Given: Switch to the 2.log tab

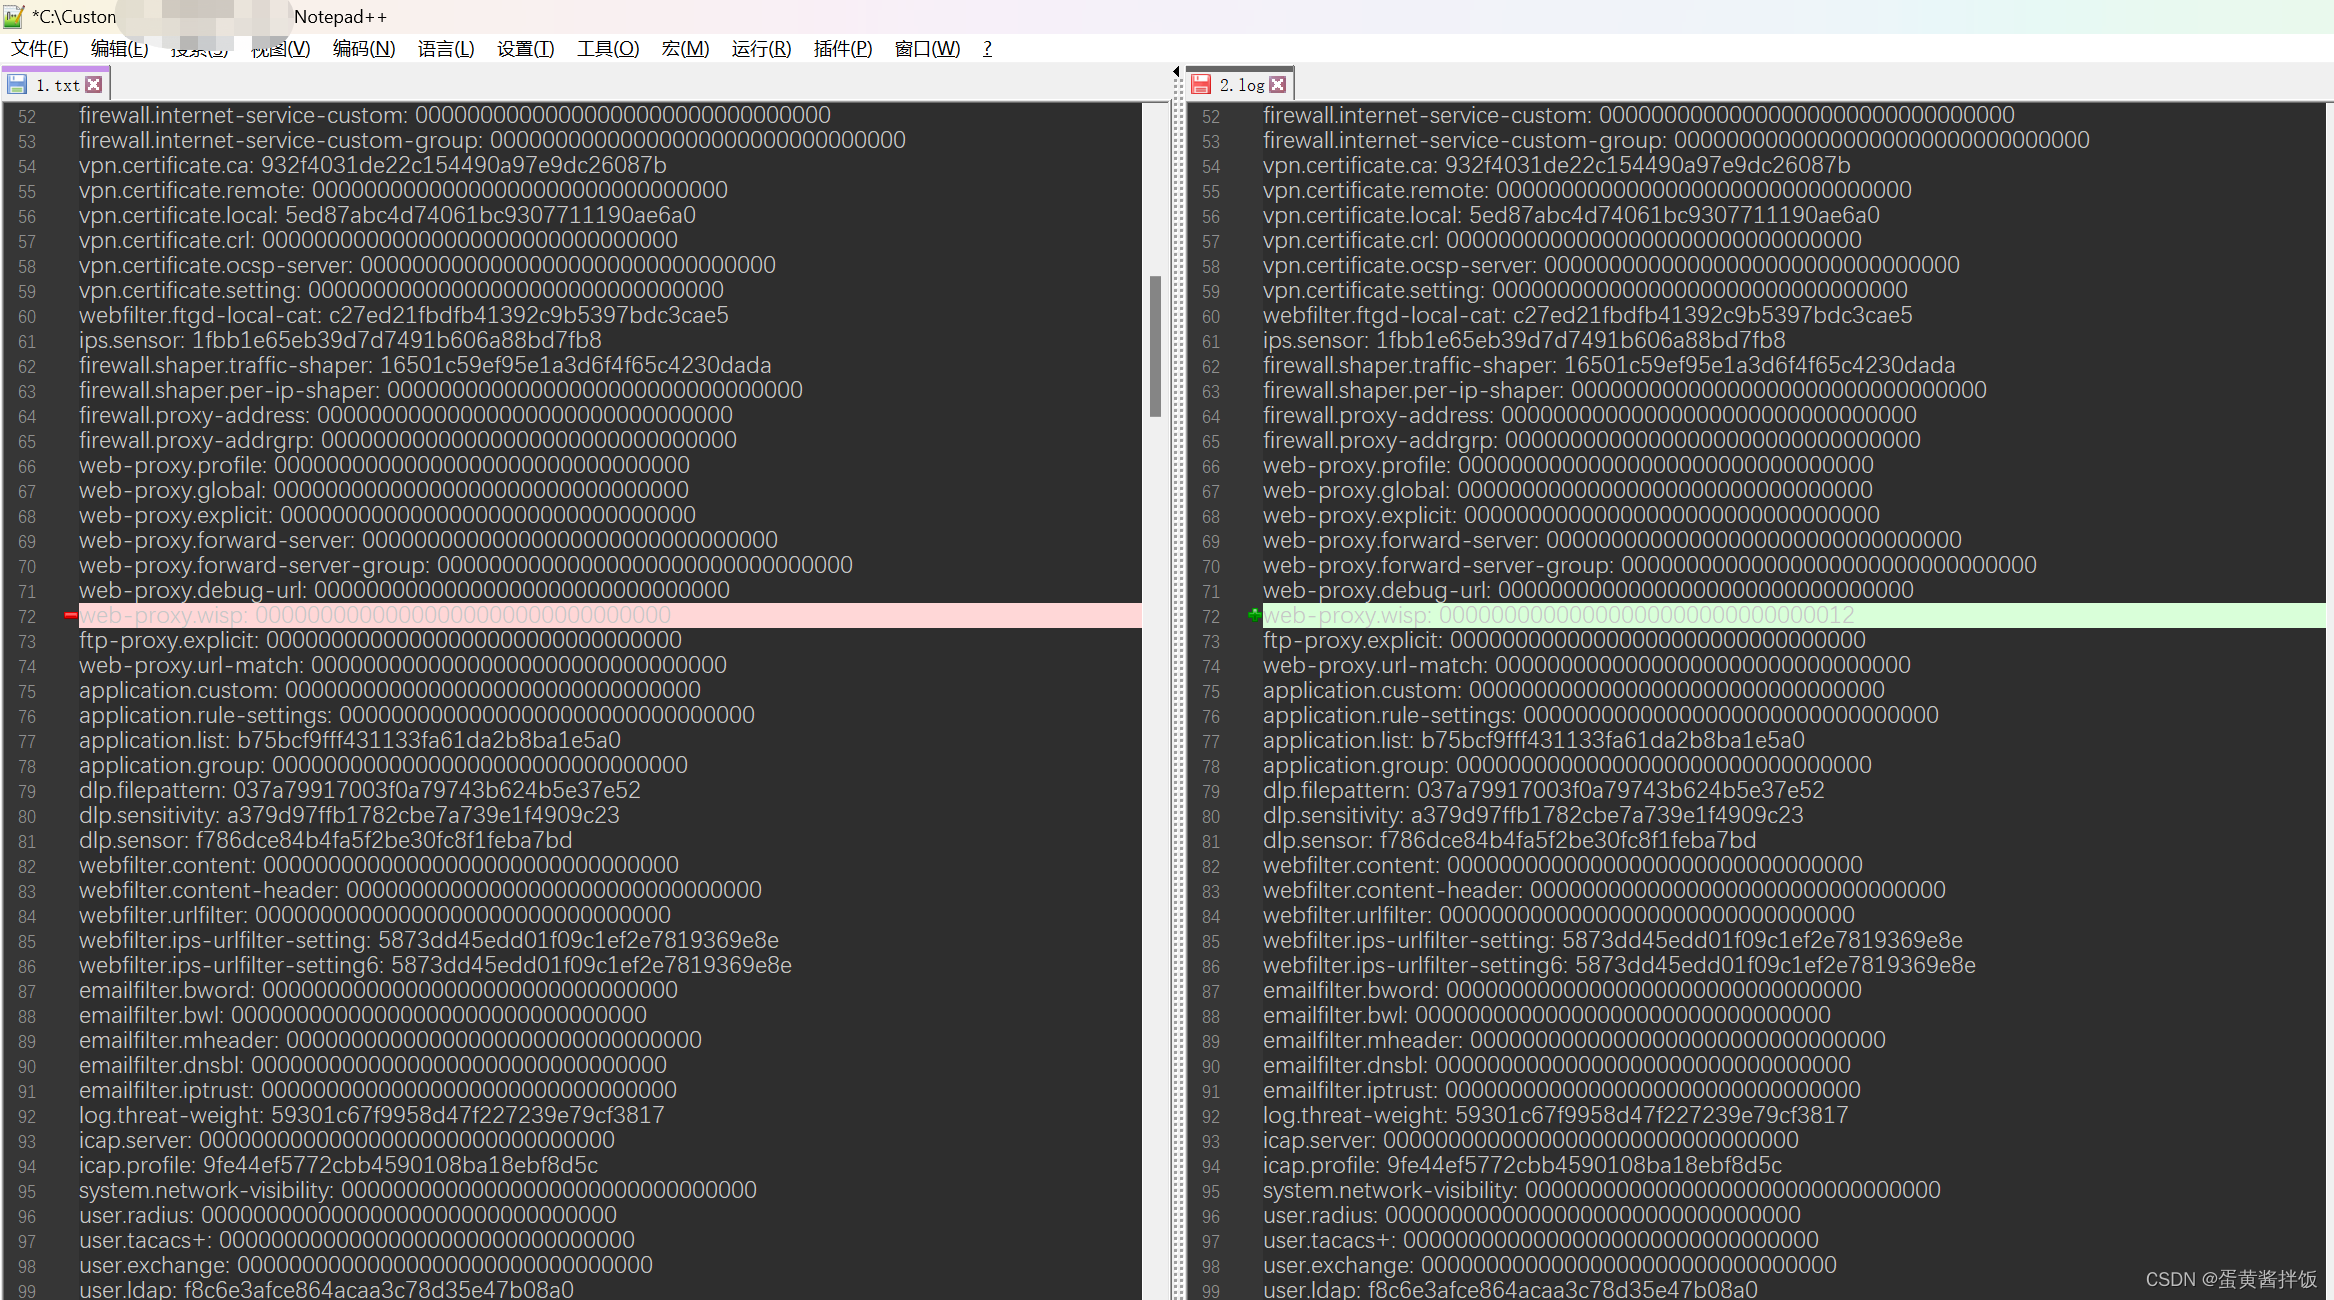Looking at the screenshot, I should 1240,85.
